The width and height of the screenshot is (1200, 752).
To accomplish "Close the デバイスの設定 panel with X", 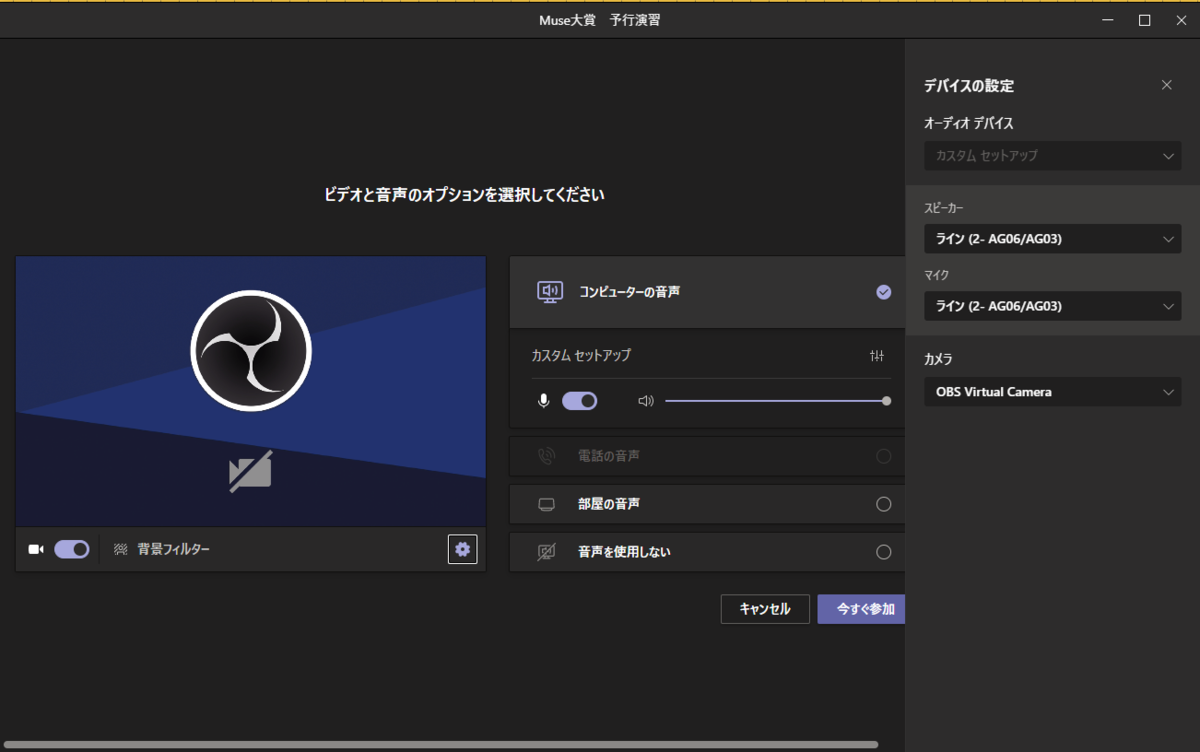I will (x=1166, y=85).
